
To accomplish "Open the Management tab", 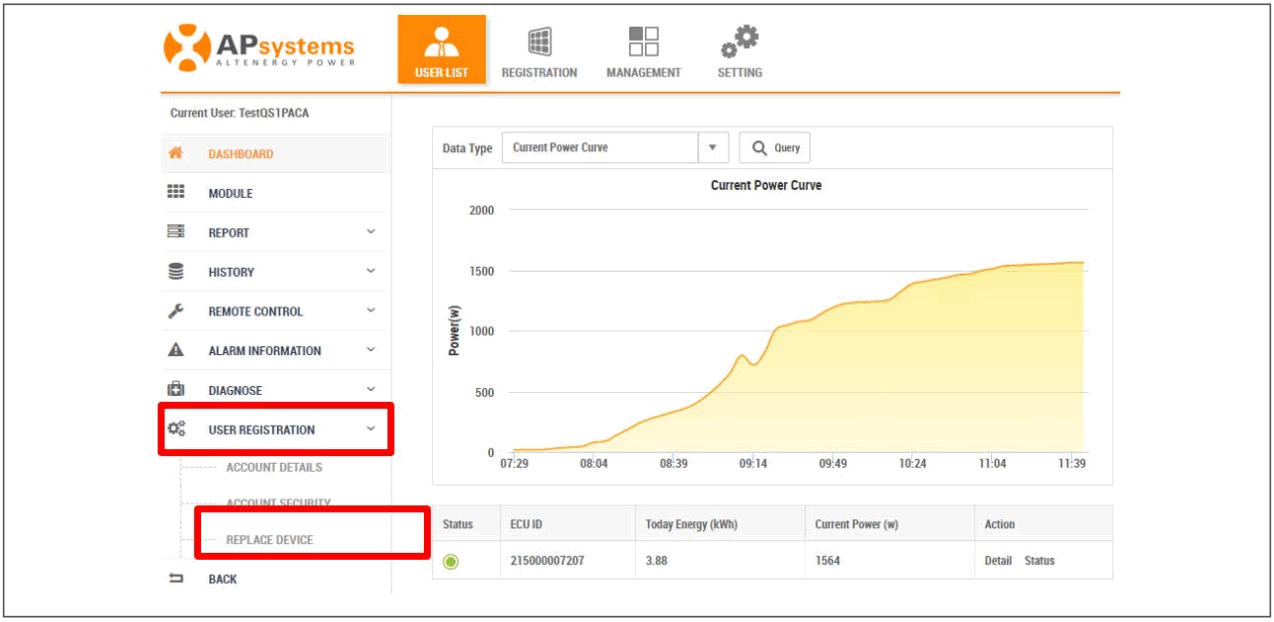I will click(643, 53).
